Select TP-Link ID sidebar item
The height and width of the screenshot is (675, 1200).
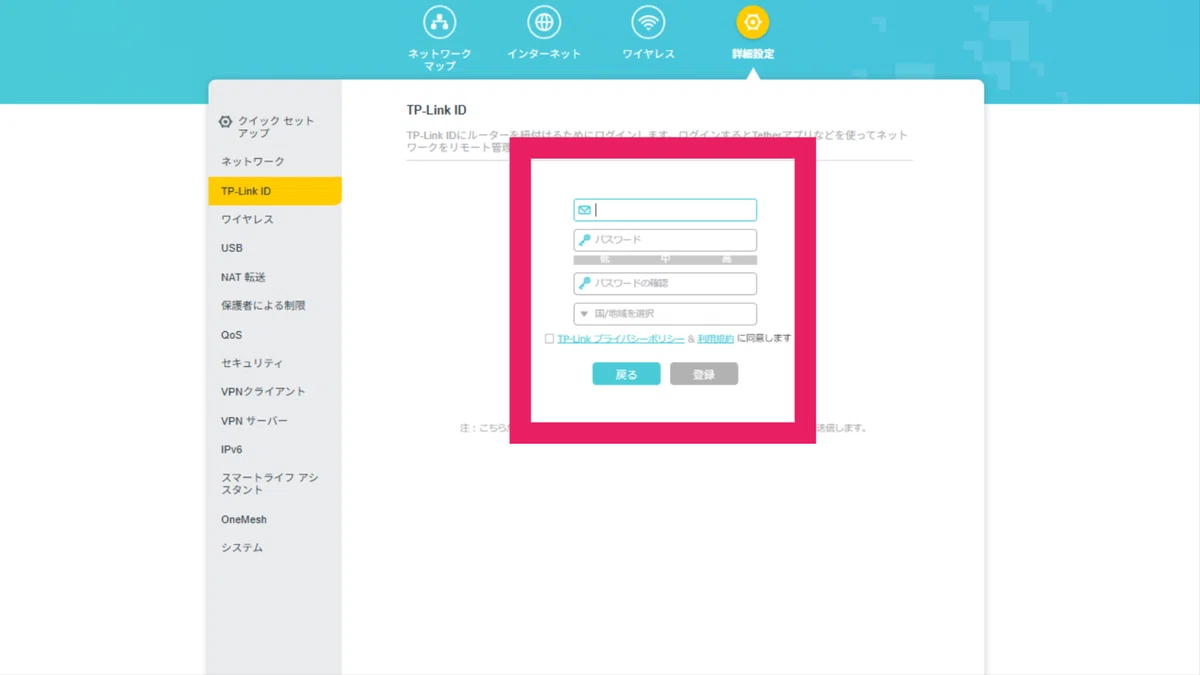[x=275, y=191]
